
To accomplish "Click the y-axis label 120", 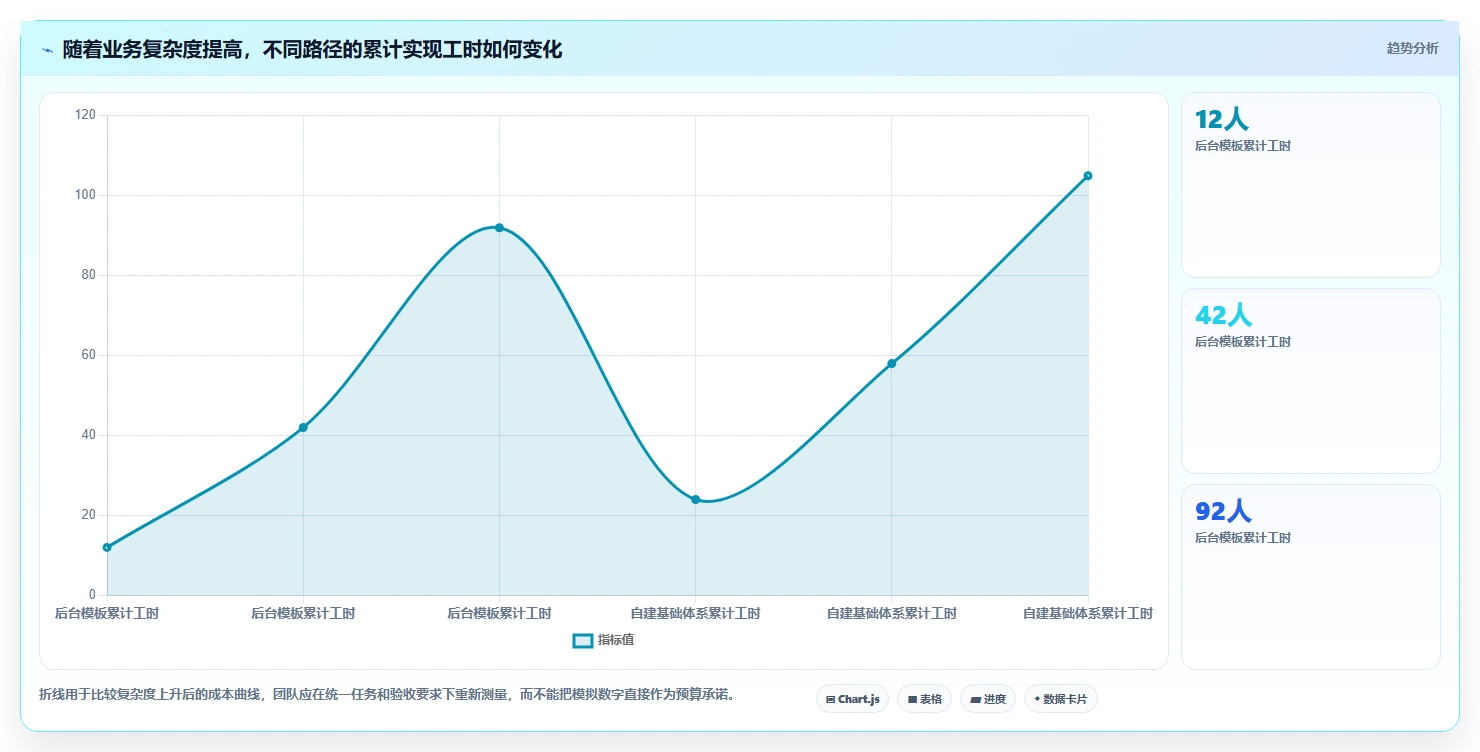I will pos(86,115).
